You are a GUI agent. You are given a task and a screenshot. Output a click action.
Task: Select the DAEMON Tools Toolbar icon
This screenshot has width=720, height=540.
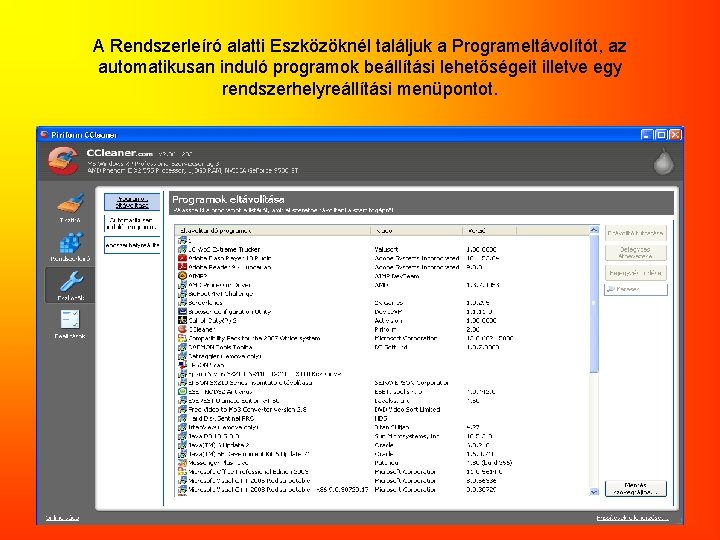pos(182,347)
